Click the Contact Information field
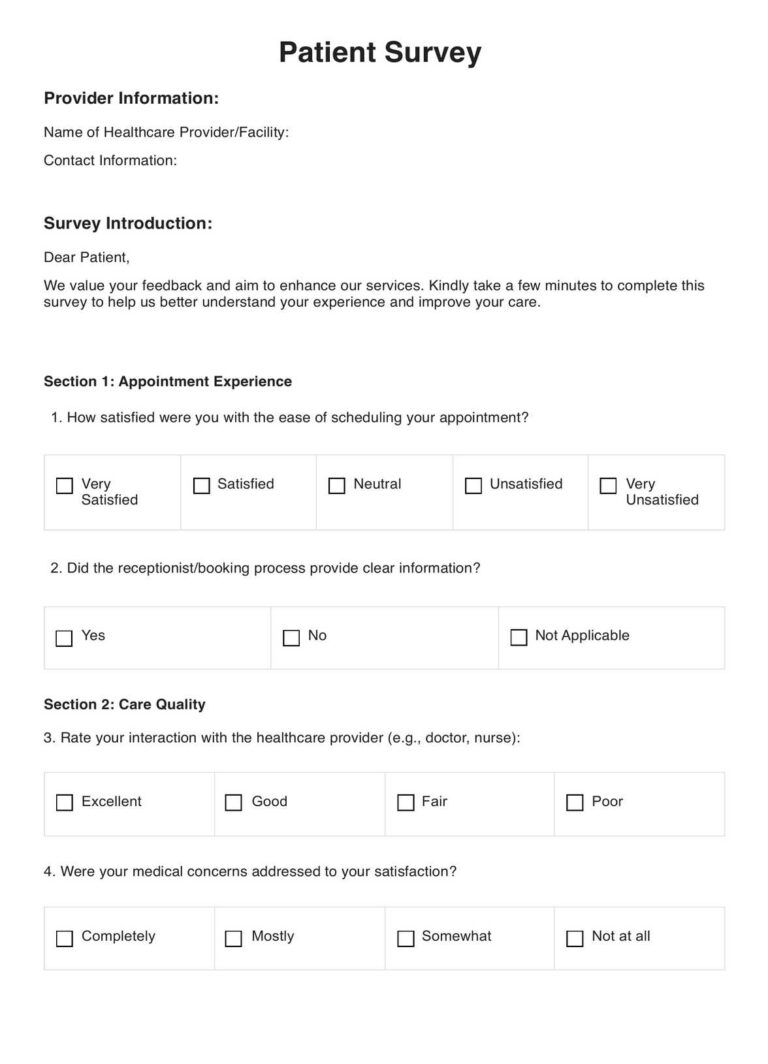The height and width of the screenshot is (1064, 768). [x=110, y=161]
